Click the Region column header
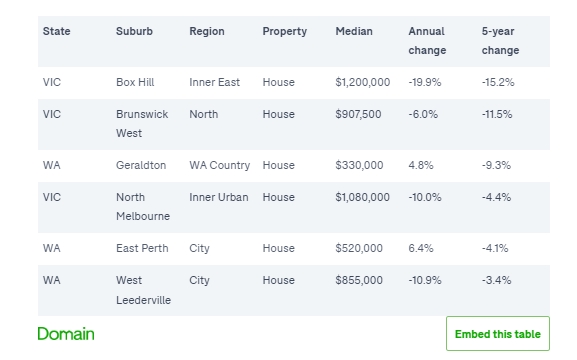The height and width of the screenshot is (360, 577). (x=207, y=31)
